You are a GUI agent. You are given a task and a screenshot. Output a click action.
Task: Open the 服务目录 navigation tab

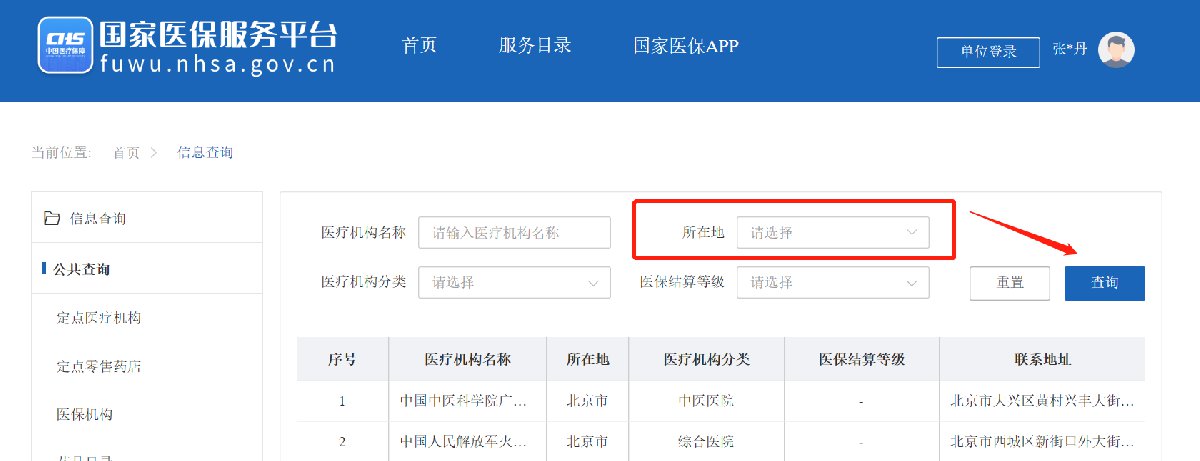535,46
